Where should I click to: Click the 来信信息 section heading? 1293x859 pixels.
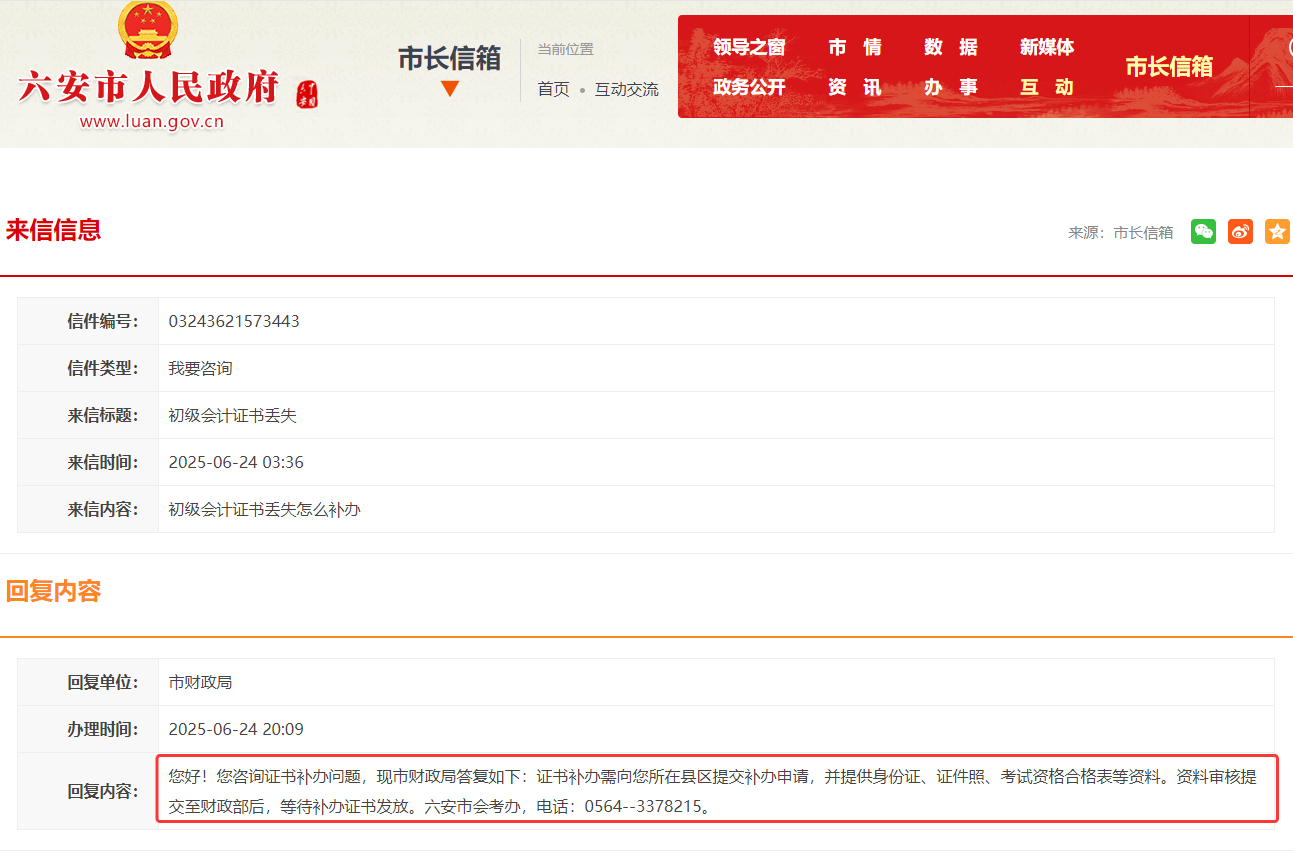point(54,228)
